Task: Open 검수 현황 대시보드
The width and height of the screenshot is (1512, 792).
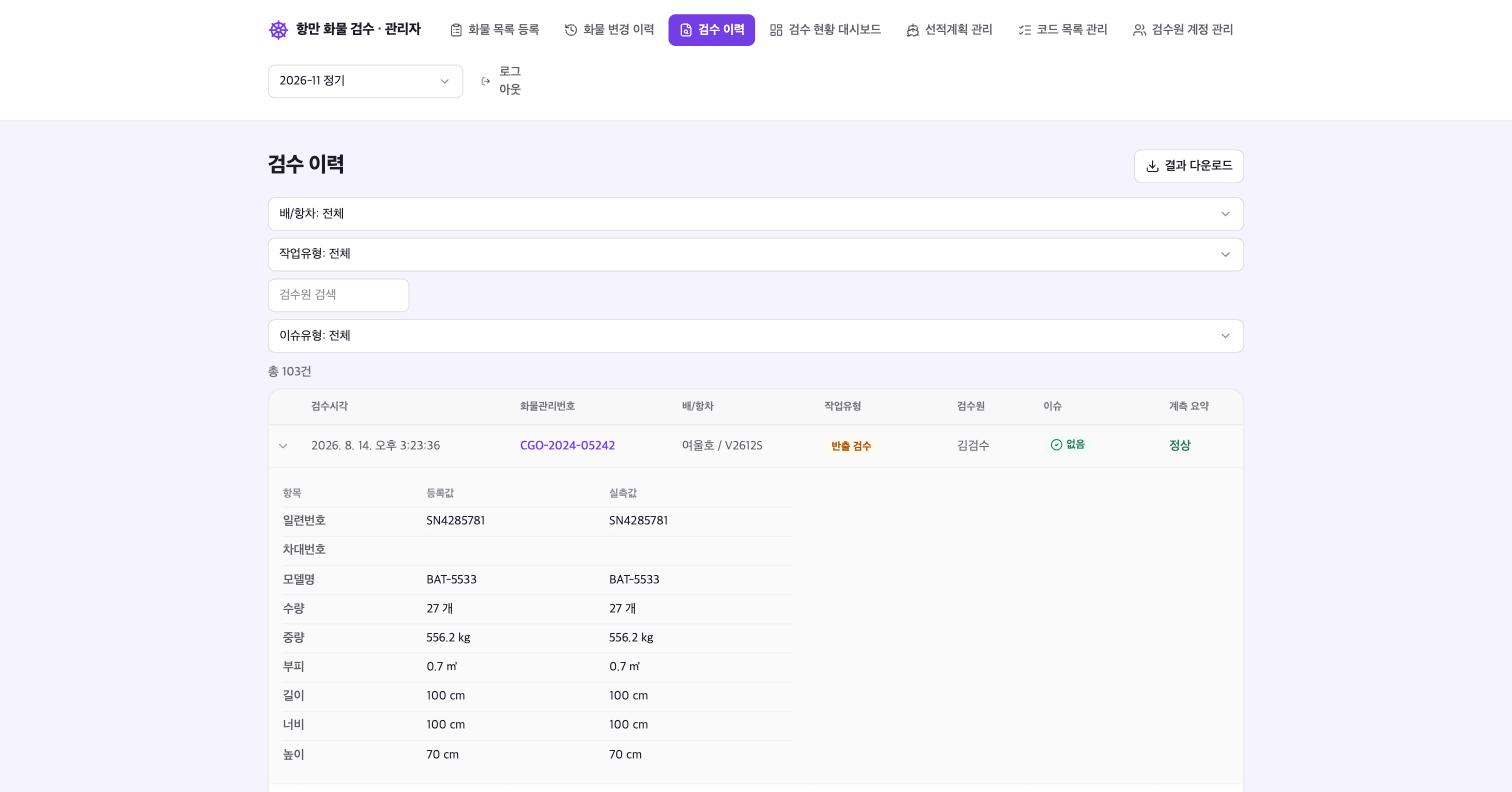Action: click(x=825, y=30)
